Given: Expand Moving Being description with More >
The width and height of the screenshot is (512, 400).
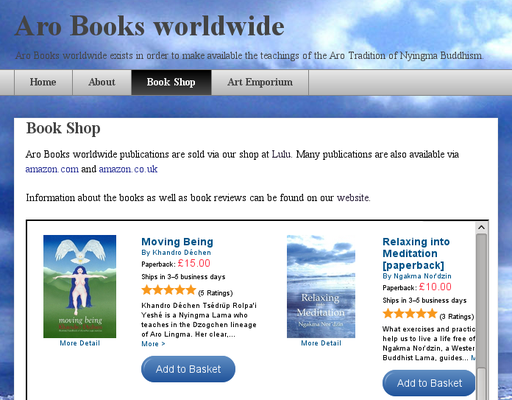Looking at the screenshot, I should 153,344.
